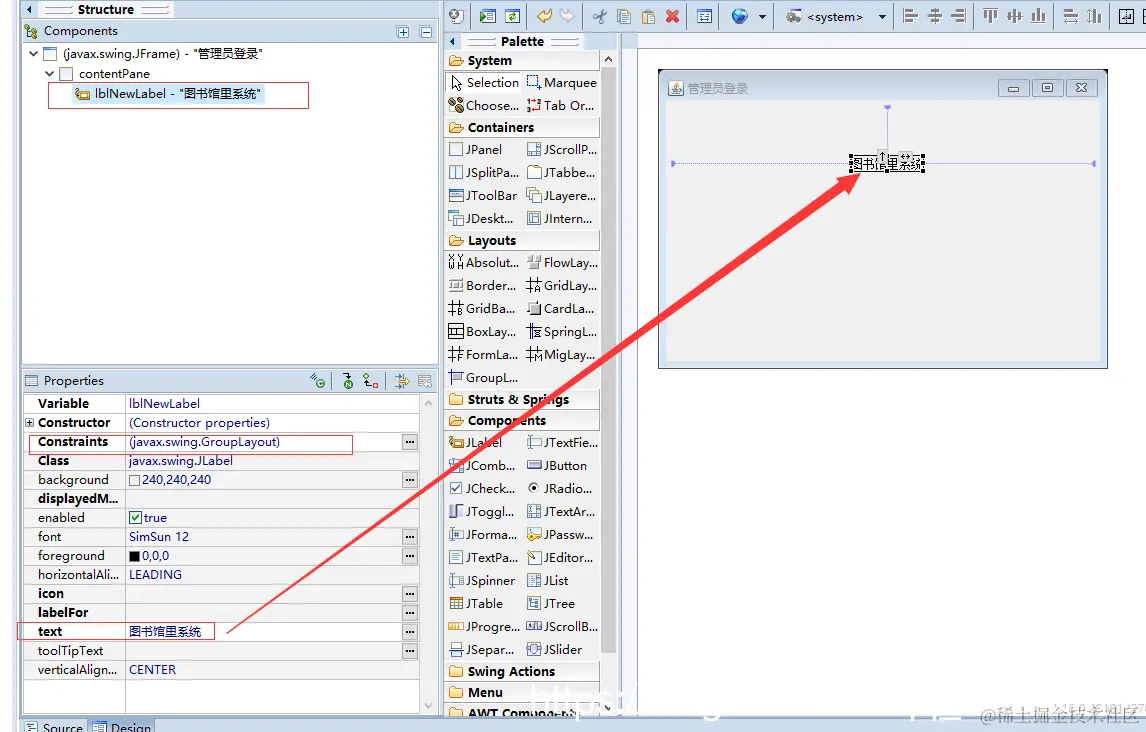Click the foreground black color swatch
The height and width of the screenshot is (732, 1146).
(134, 556)
